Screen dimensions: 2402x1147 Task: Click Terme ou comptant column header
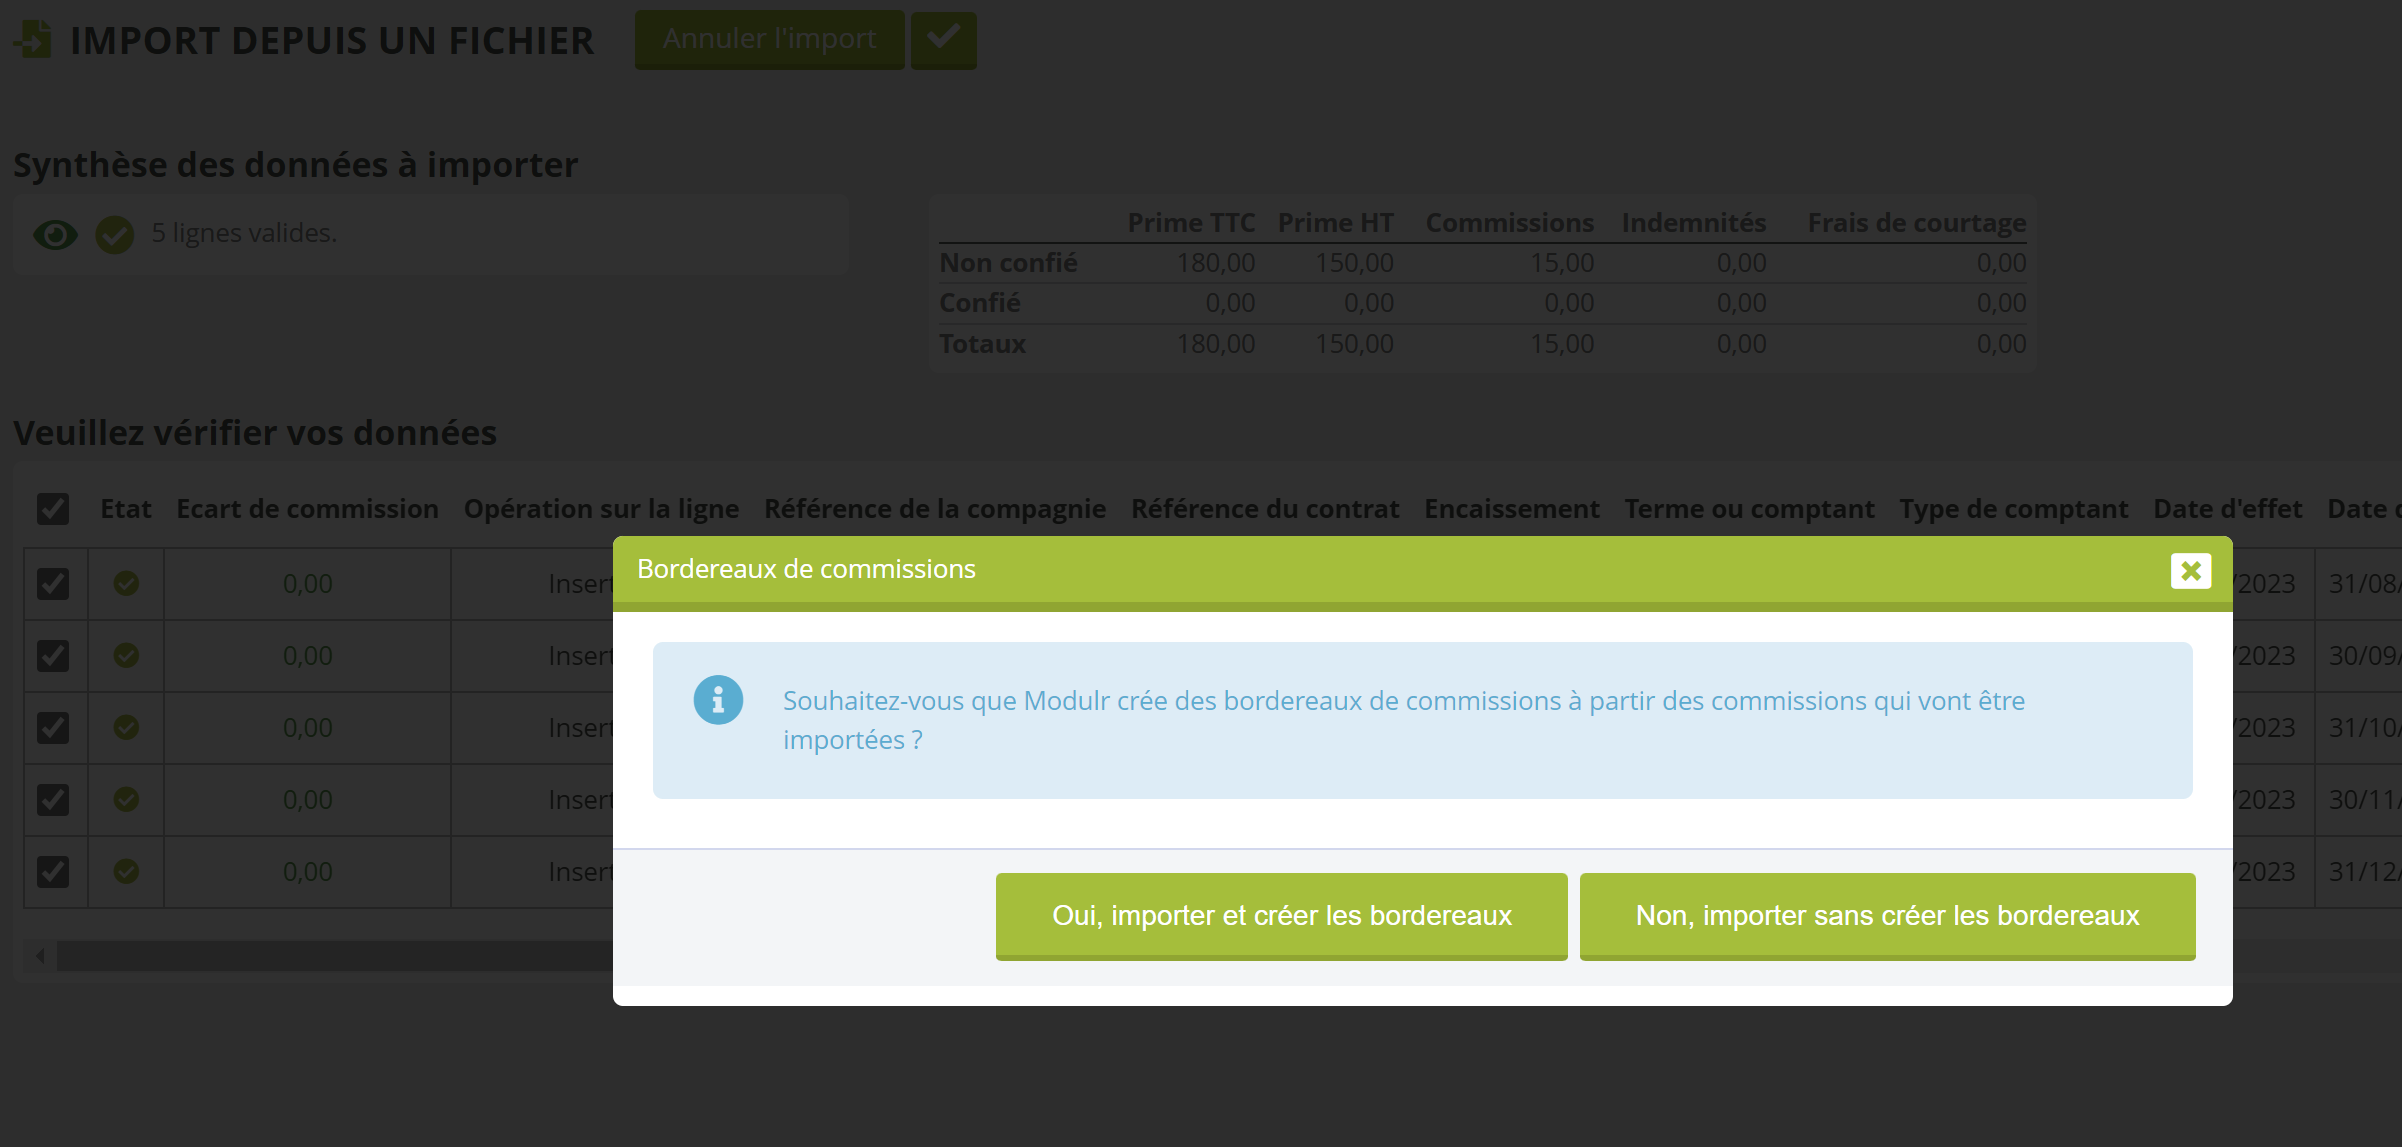coord(1748,509)
